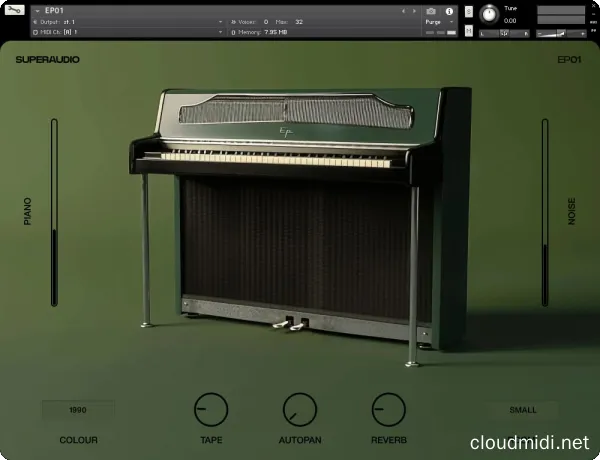600x460 pixels.
Task: Toggle the Mute (M) button
Action: 469,31
